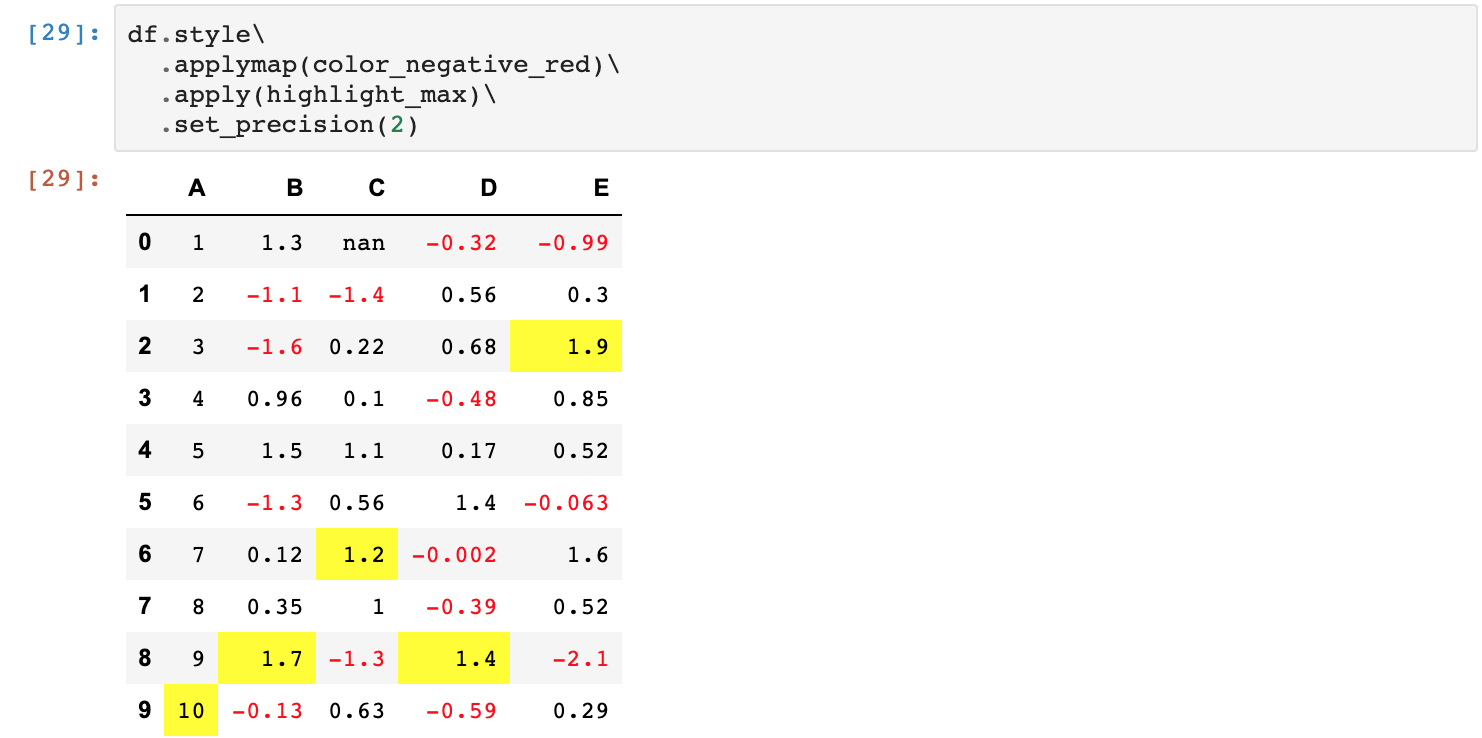Click the red value -0.002 in column D
The image size is (1482, 738).
(x=454, y=555)
